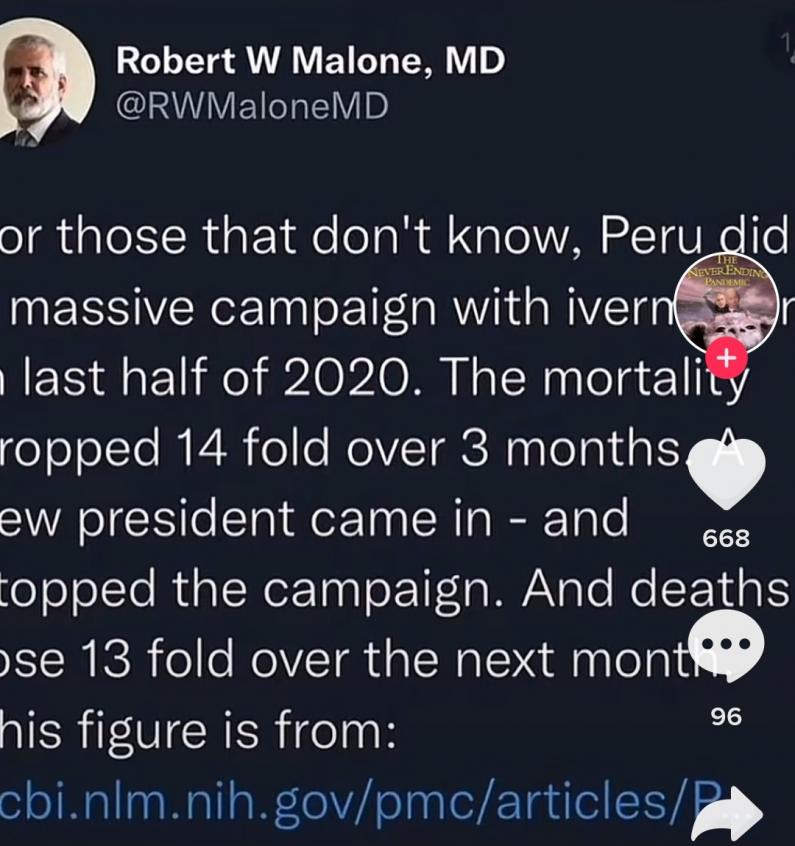Screen dimensions: 795x846
Task: Tap the 96 comments count
Action: pyautogui.click(x=726, y=716)
